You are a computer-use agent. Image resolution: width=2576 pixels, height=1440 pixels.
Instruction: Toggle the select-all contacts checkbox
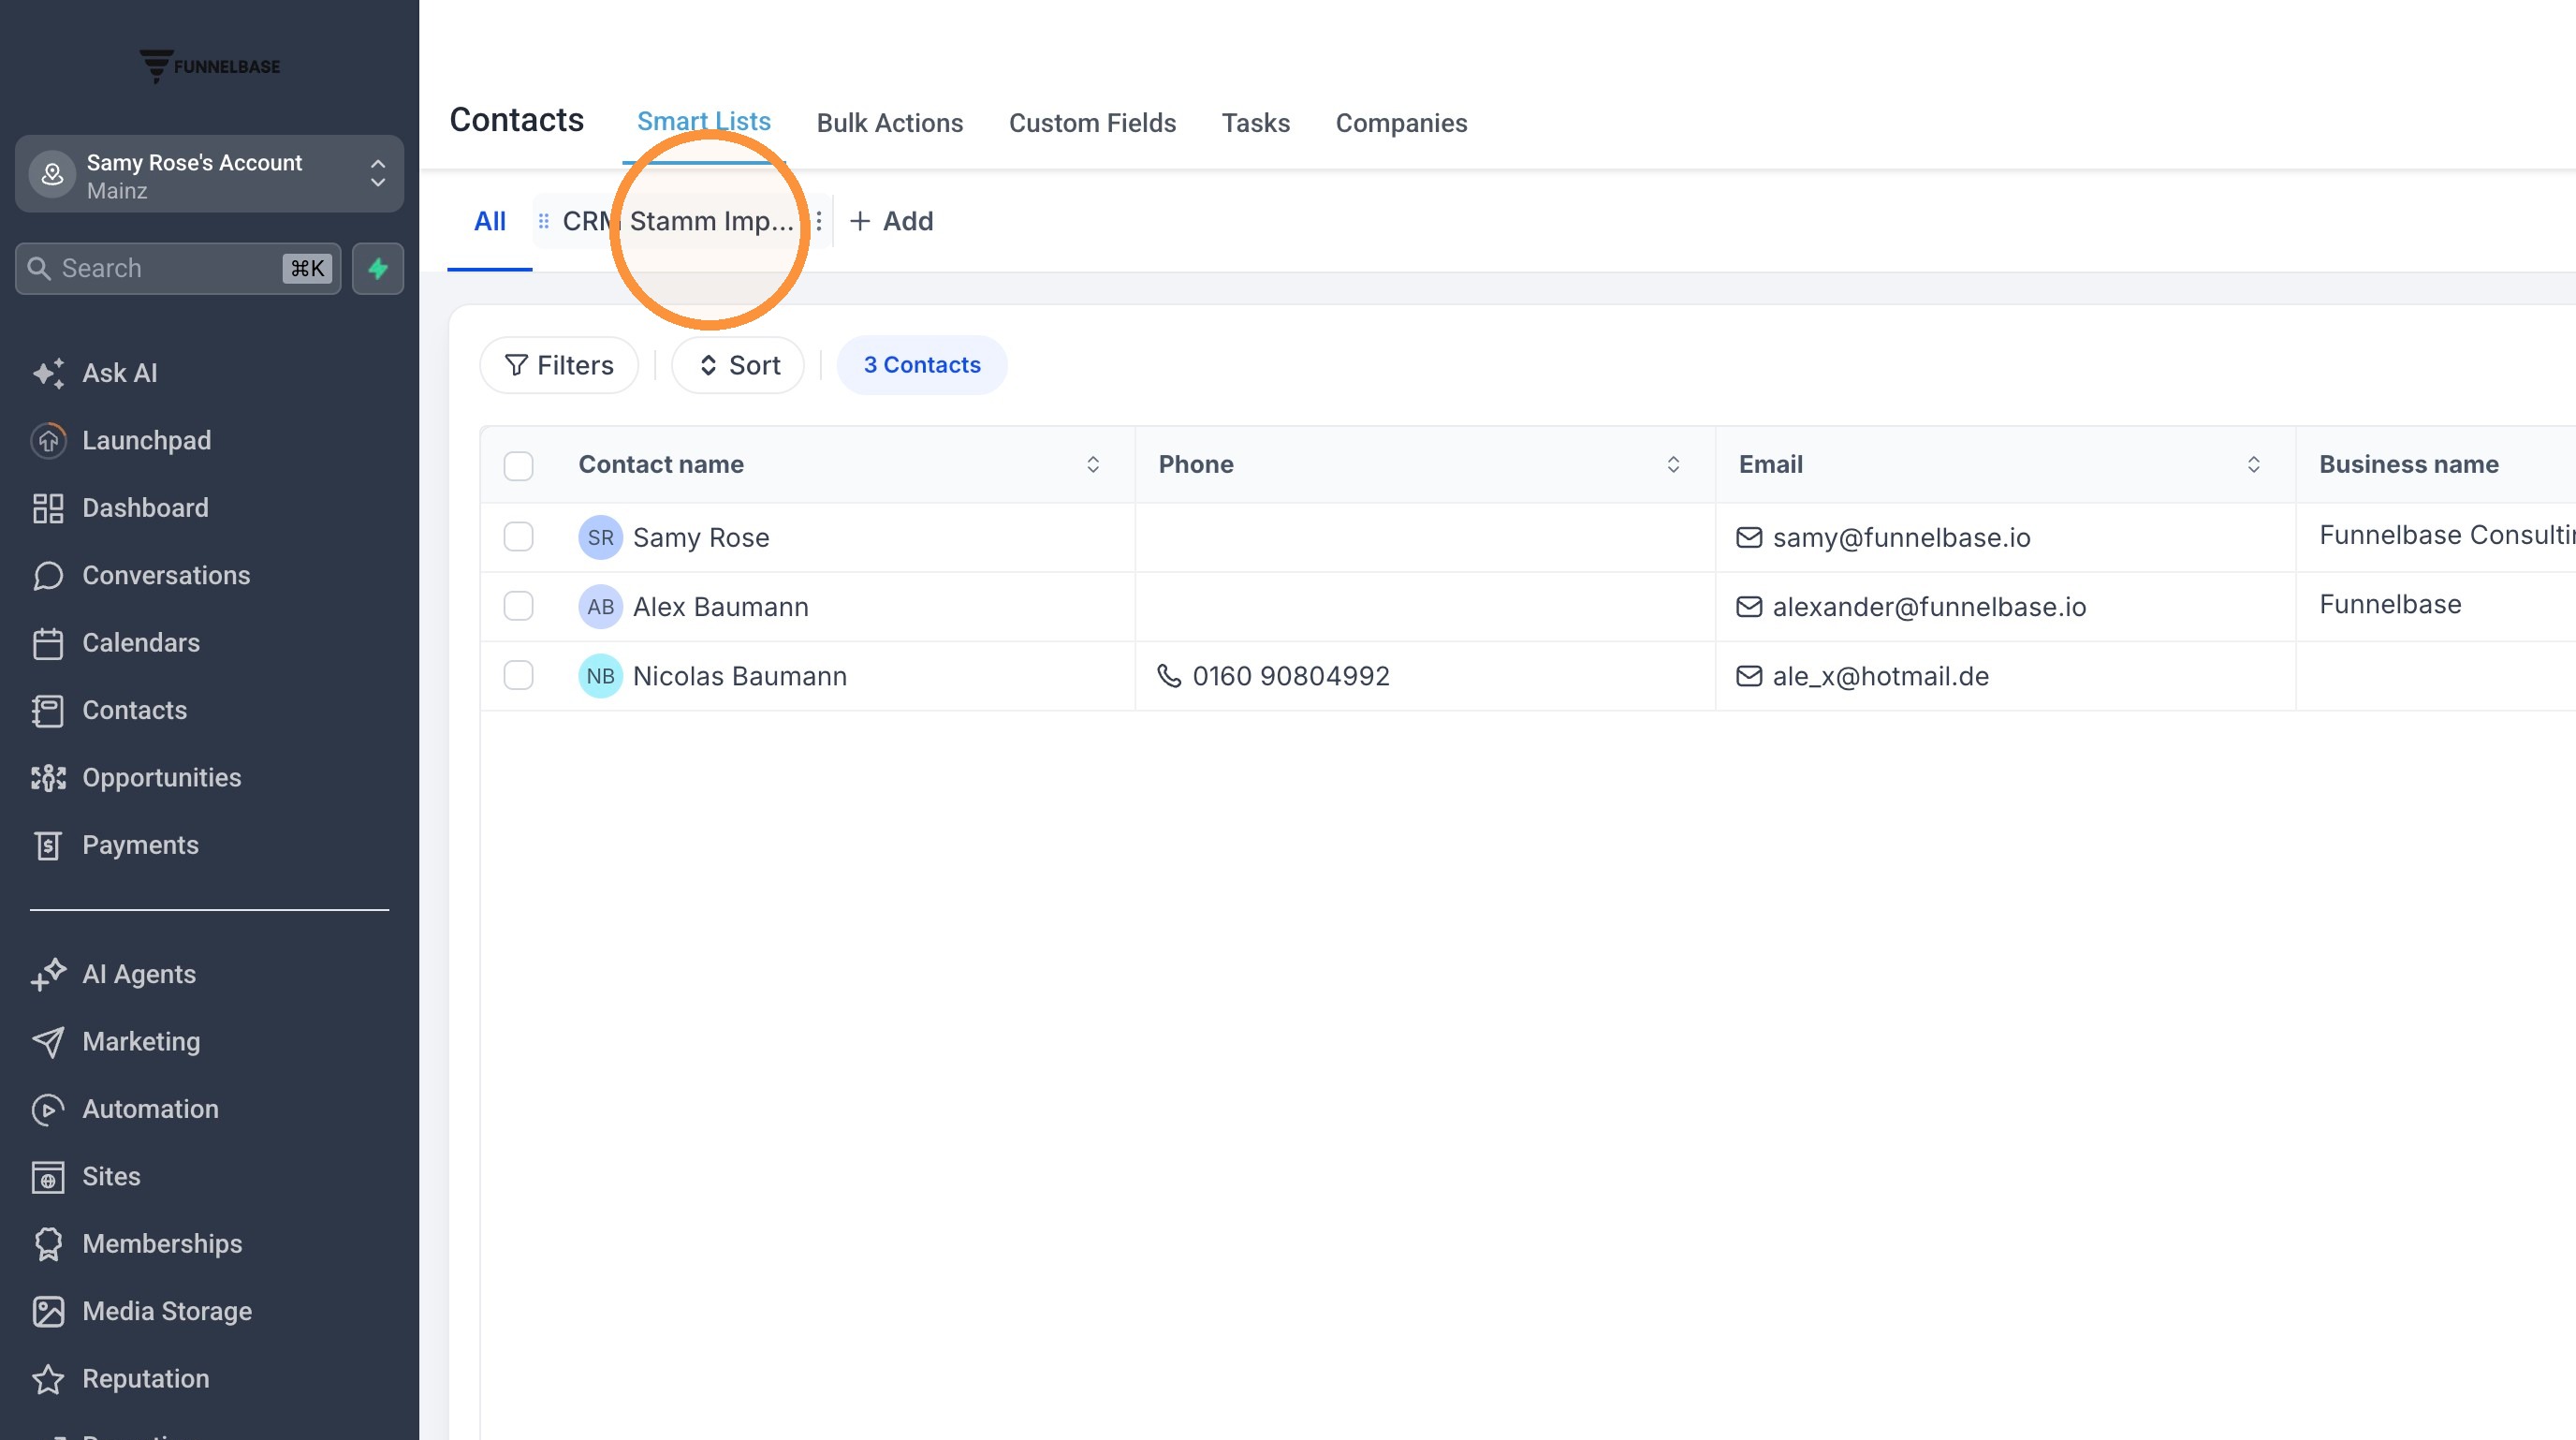(518, 465)
